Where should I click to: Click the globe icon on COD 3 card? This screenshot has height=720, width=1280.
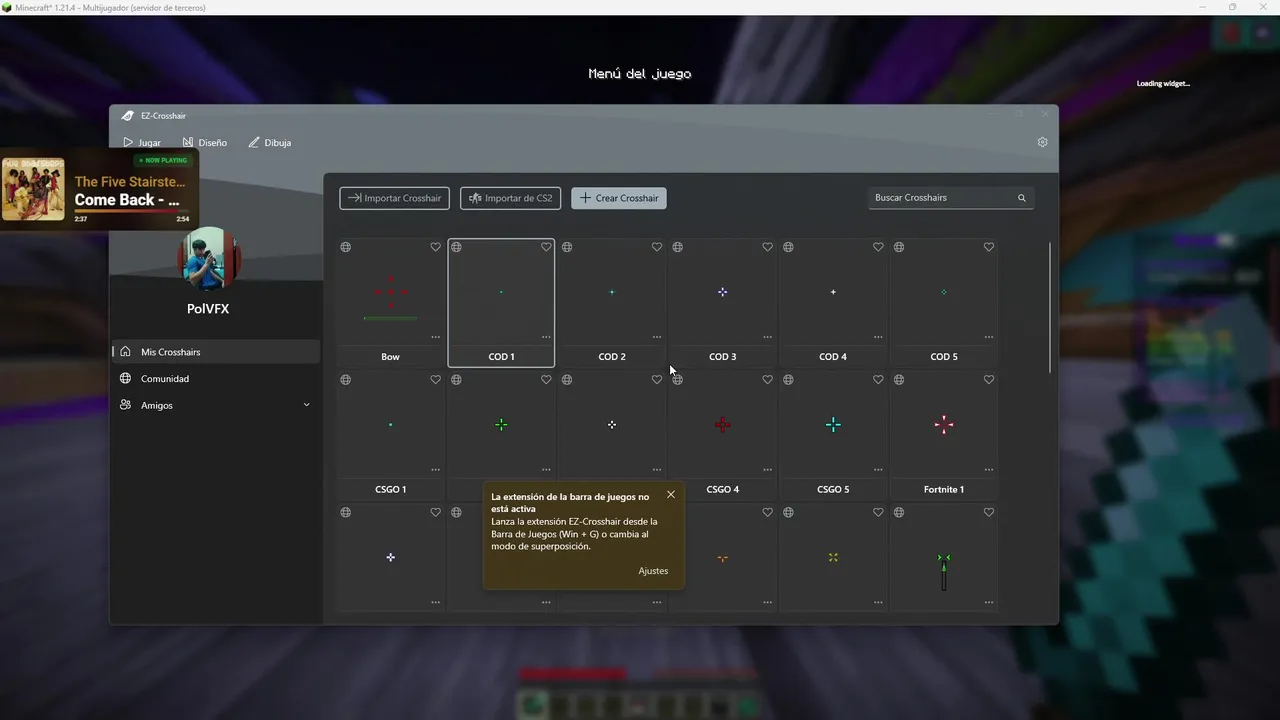pyautogui.click(x=677, y=247)
